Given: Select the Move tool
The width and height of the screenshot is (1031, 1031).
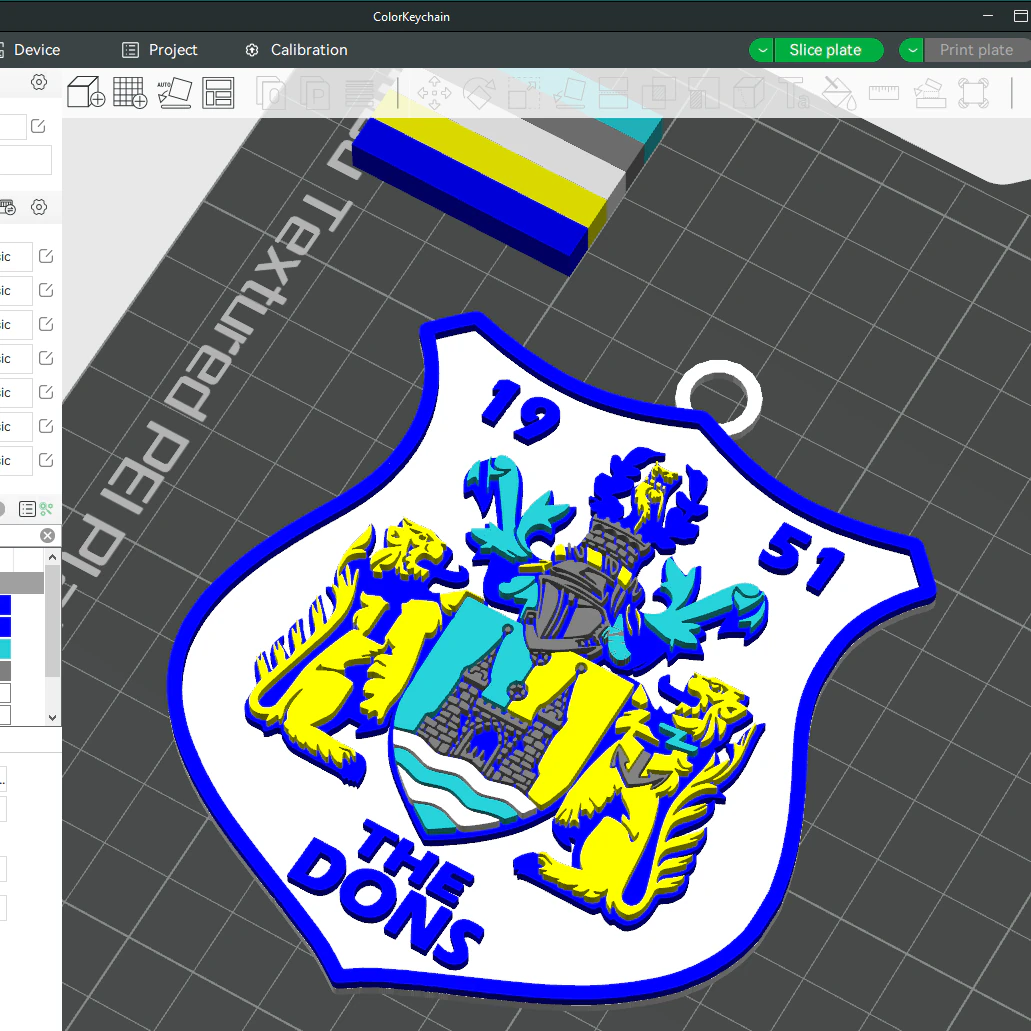Looking at the screenshot, I should click(434, 93).
